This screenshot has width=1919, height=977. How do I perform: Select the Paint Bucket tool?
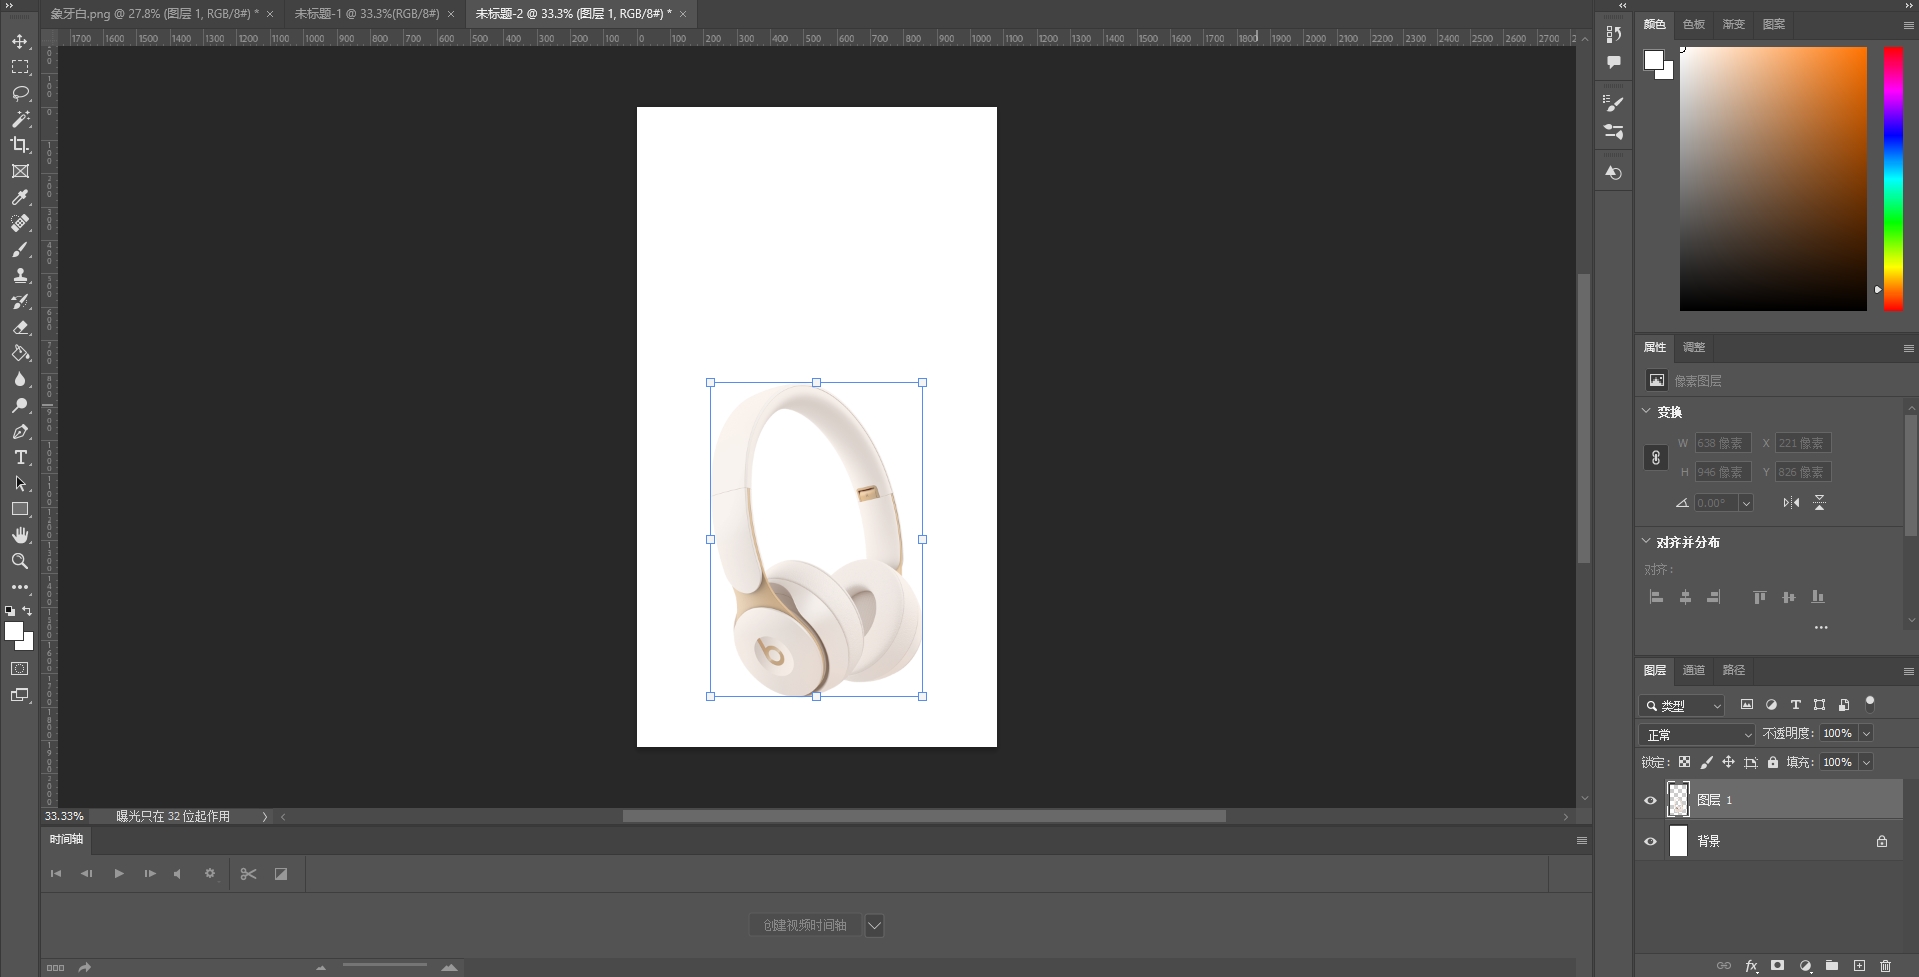coord(20,354)
